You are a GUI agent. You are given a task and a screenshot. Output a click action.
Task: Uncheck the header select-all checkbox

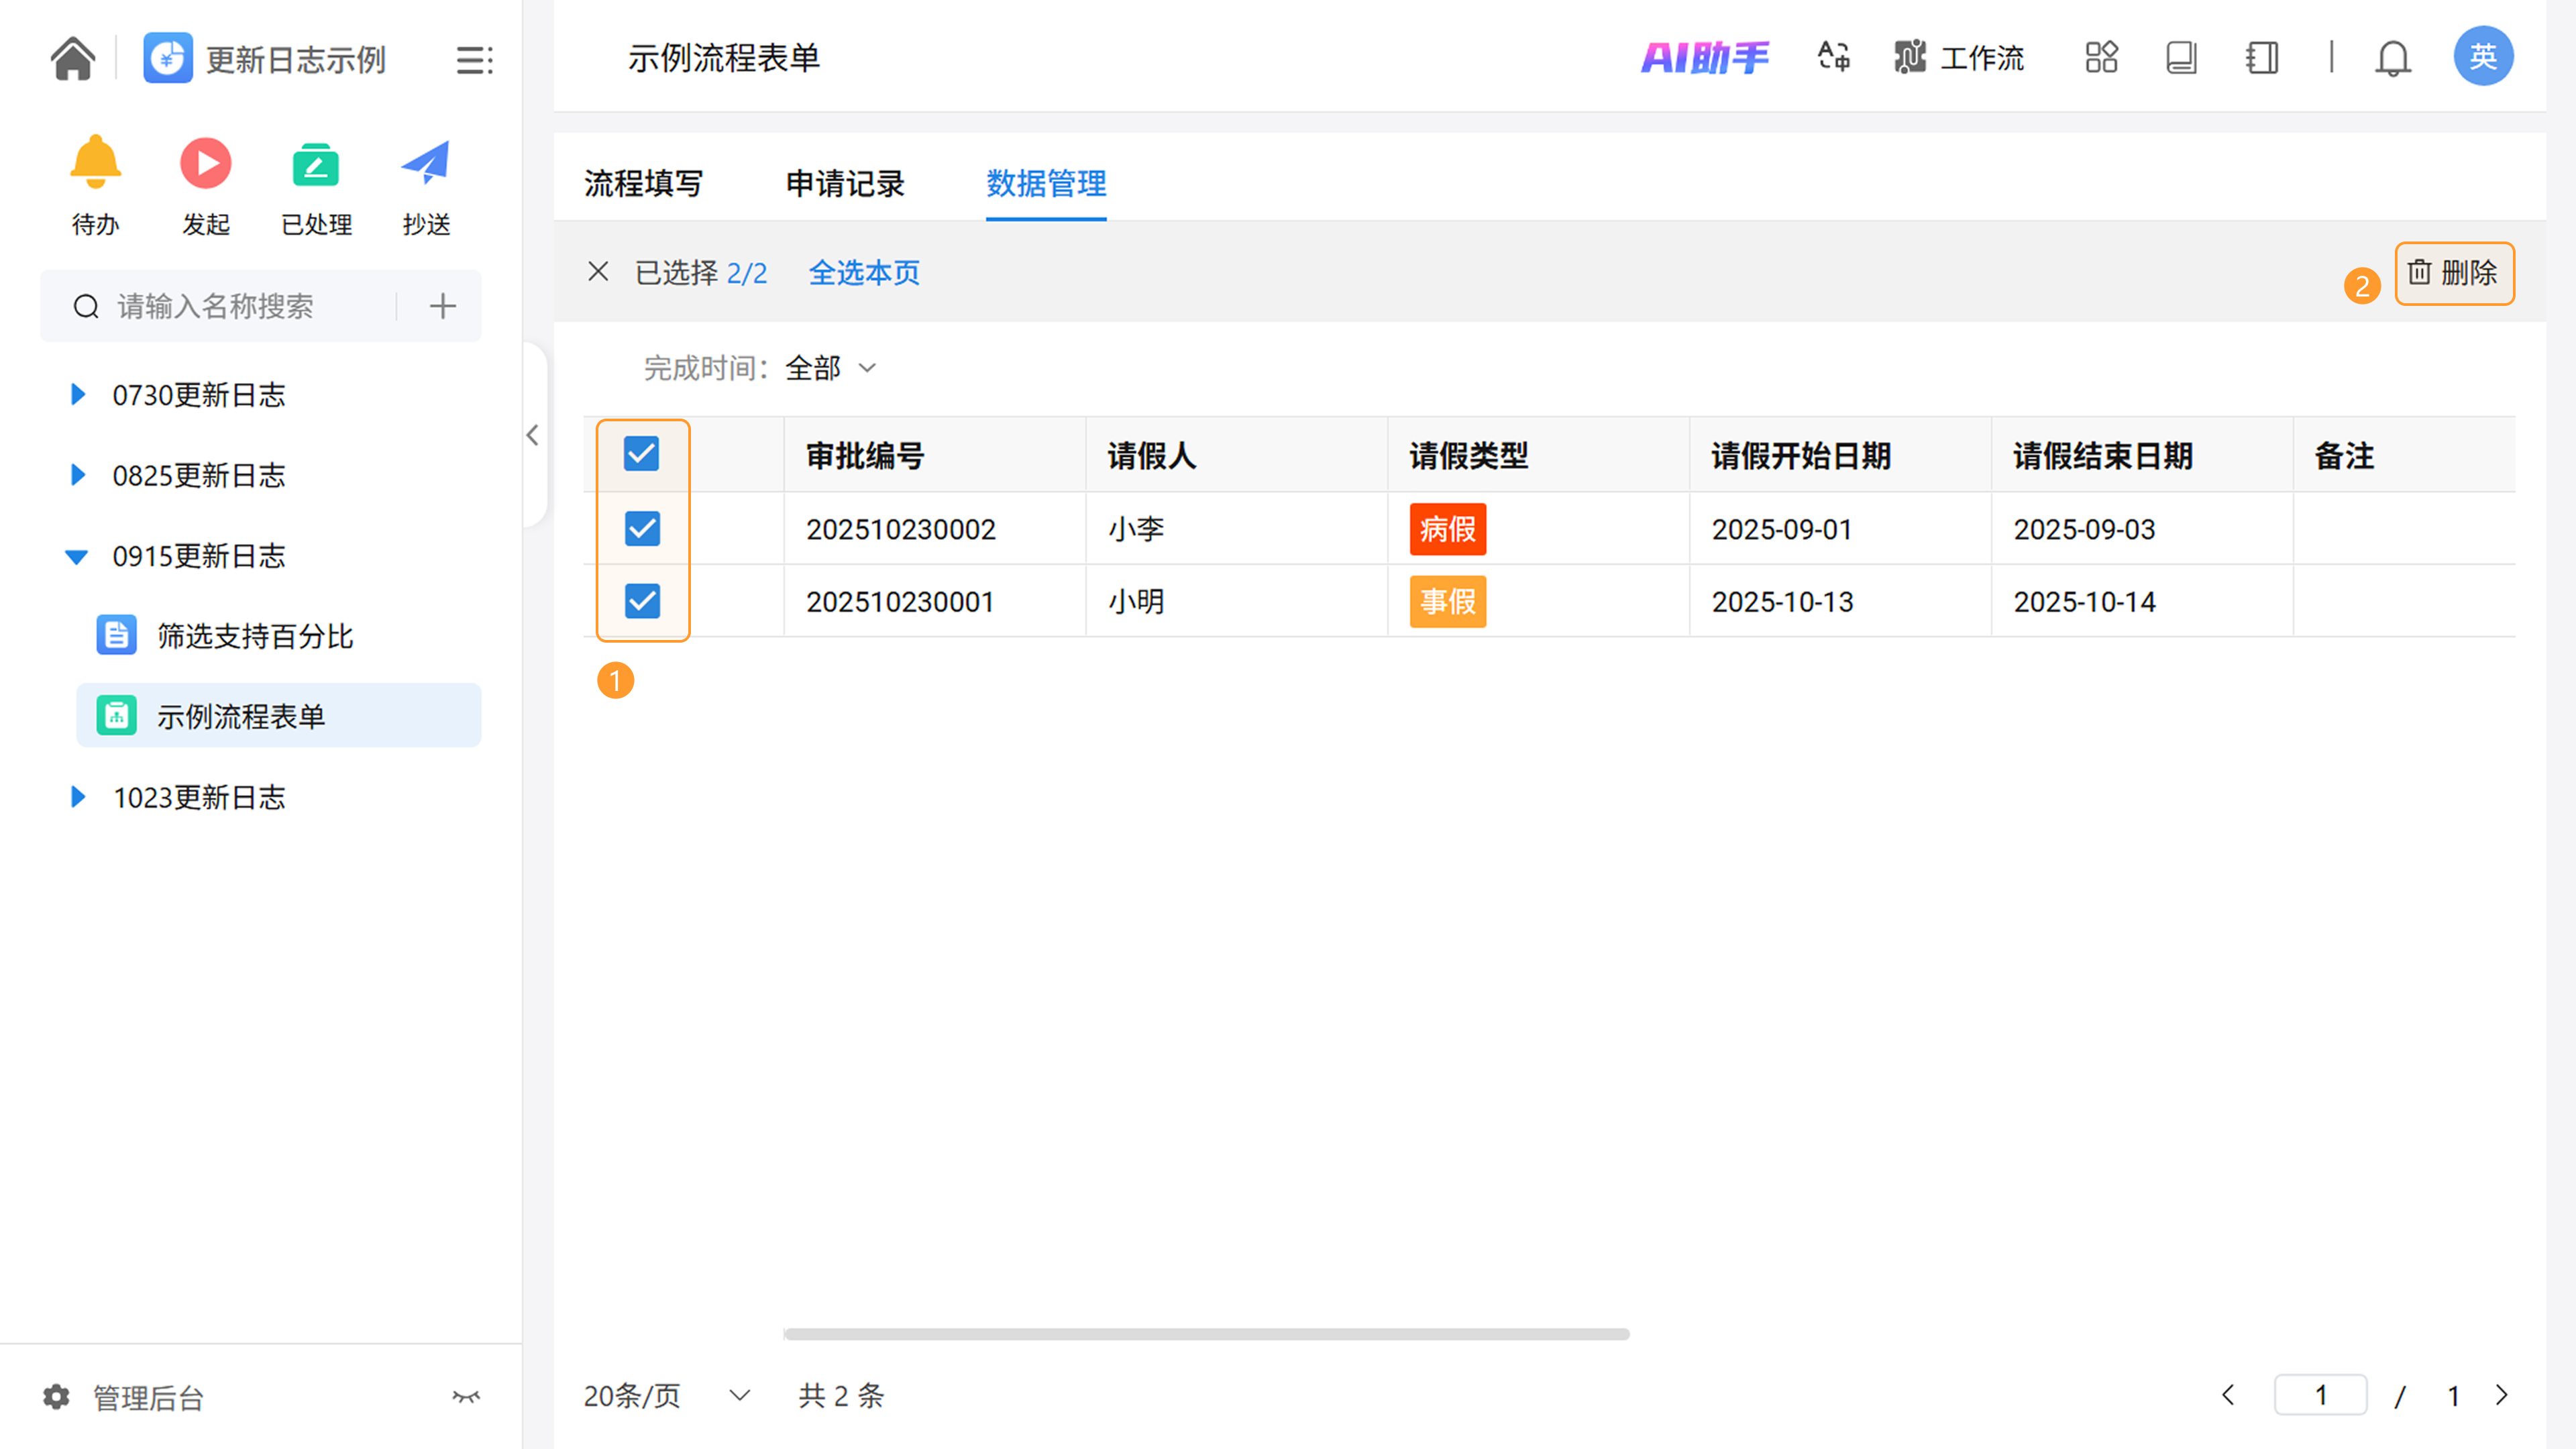click(641, 454)
